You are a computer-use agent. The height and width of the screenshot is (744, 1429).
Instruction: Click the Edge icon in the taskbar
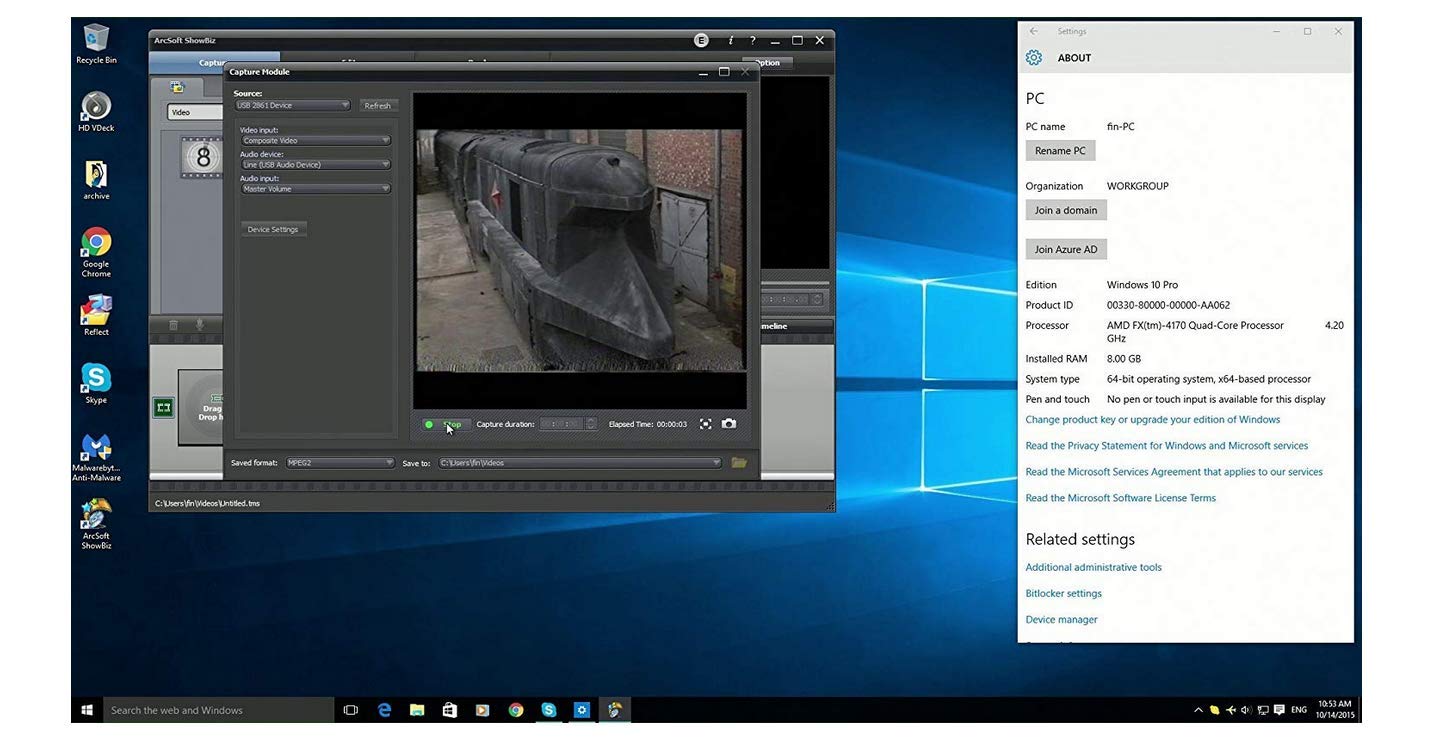384,710
